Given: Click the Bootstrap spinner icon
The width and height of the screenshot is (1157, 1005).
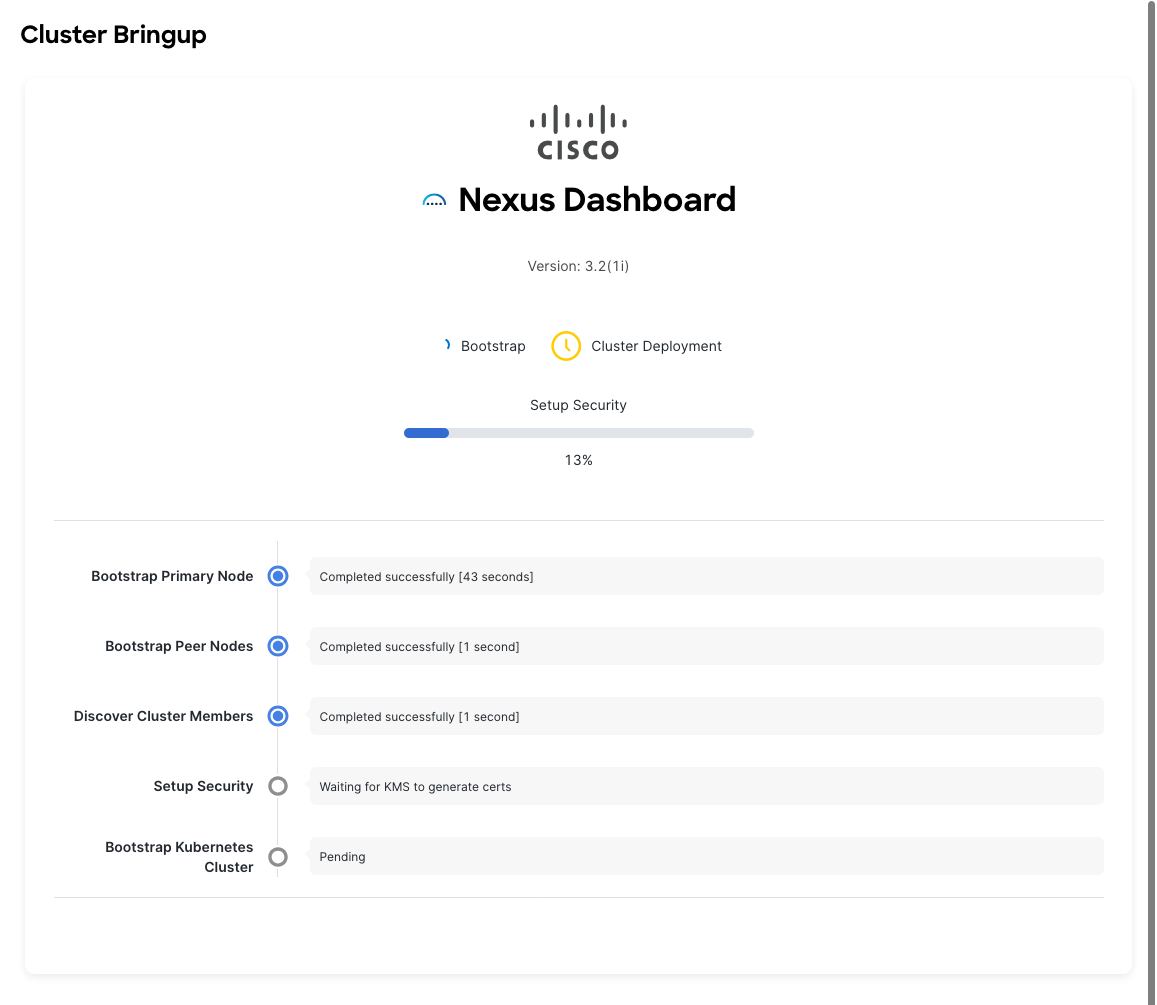Looking at the screenshot, I should tap(446, 345).
